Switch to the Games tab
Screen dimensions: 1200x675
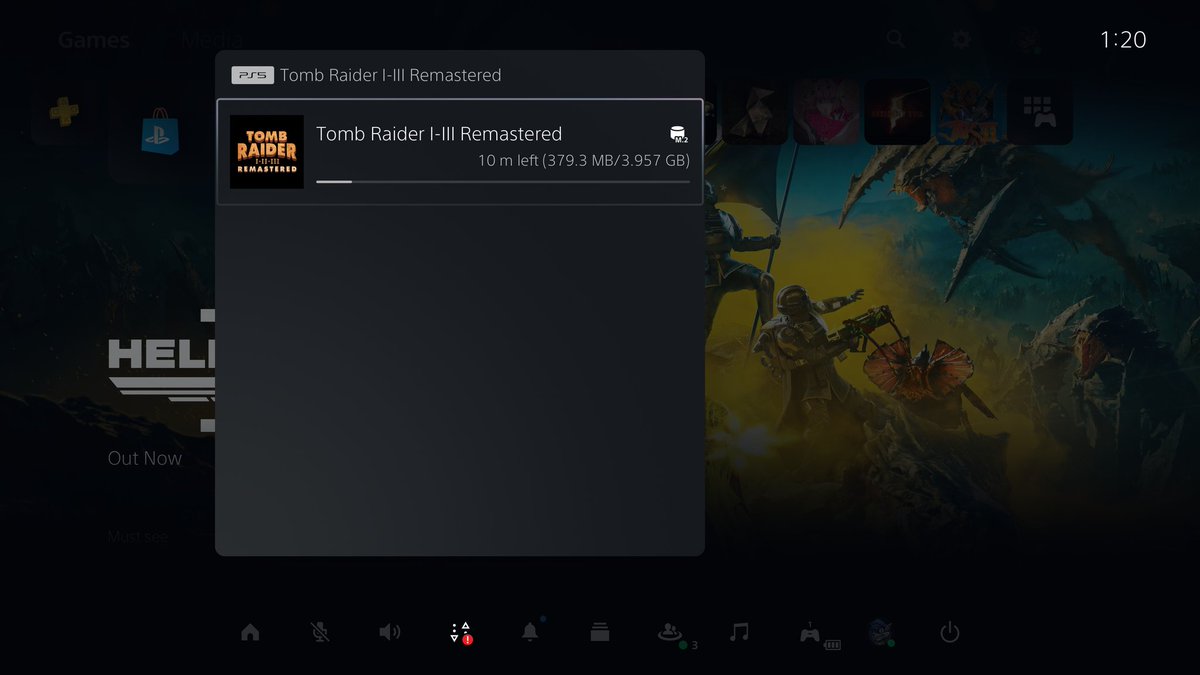click(94, 40)
